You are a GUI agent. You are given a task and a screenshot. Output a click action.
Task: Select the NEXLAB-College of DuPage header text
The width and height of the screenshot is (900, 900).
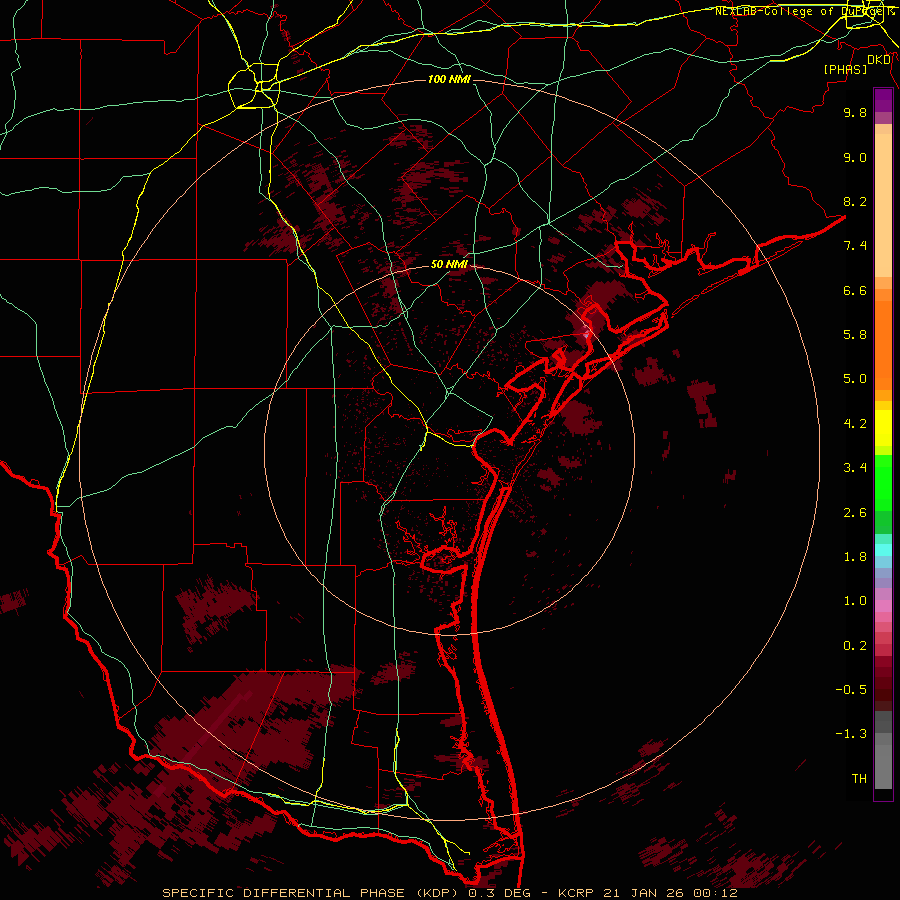click(x=804, y=11)
